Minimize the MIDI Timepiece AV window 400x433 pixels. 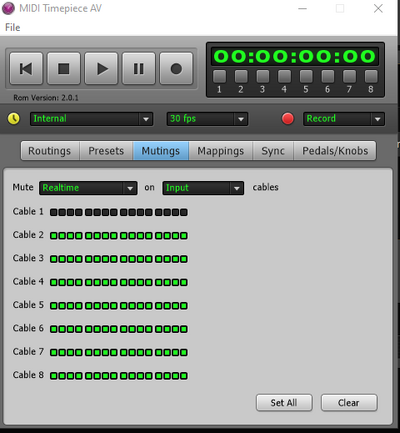pos(302,8)
